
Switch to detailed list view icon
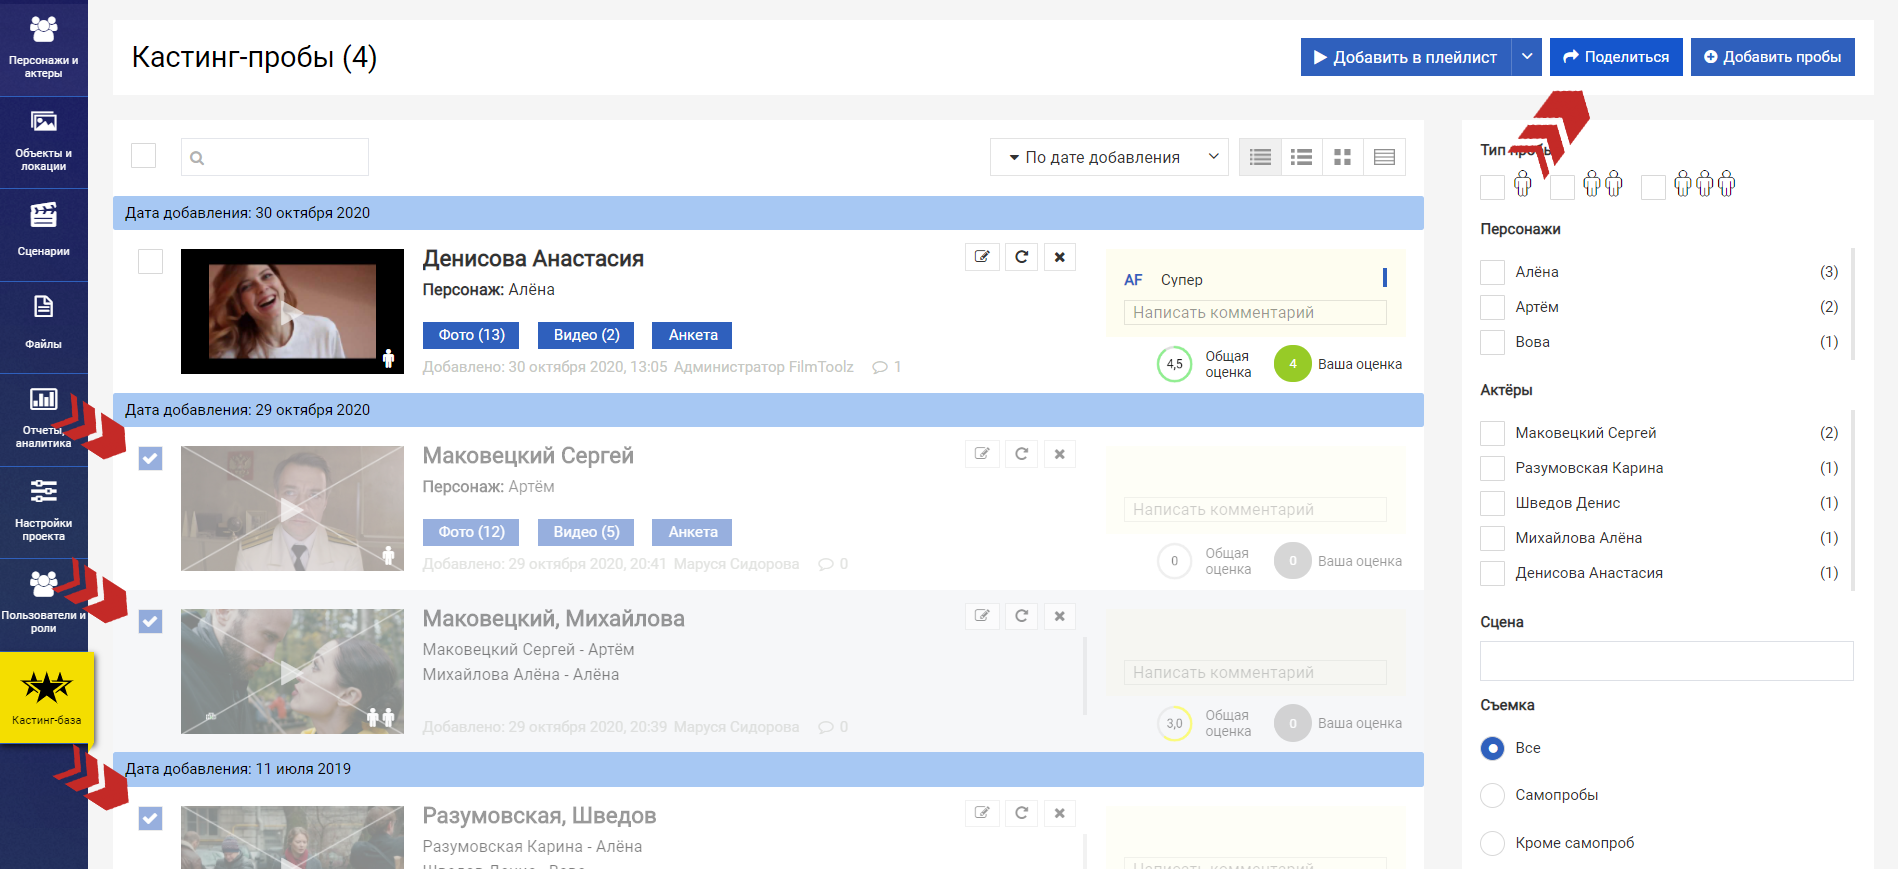1260,157
